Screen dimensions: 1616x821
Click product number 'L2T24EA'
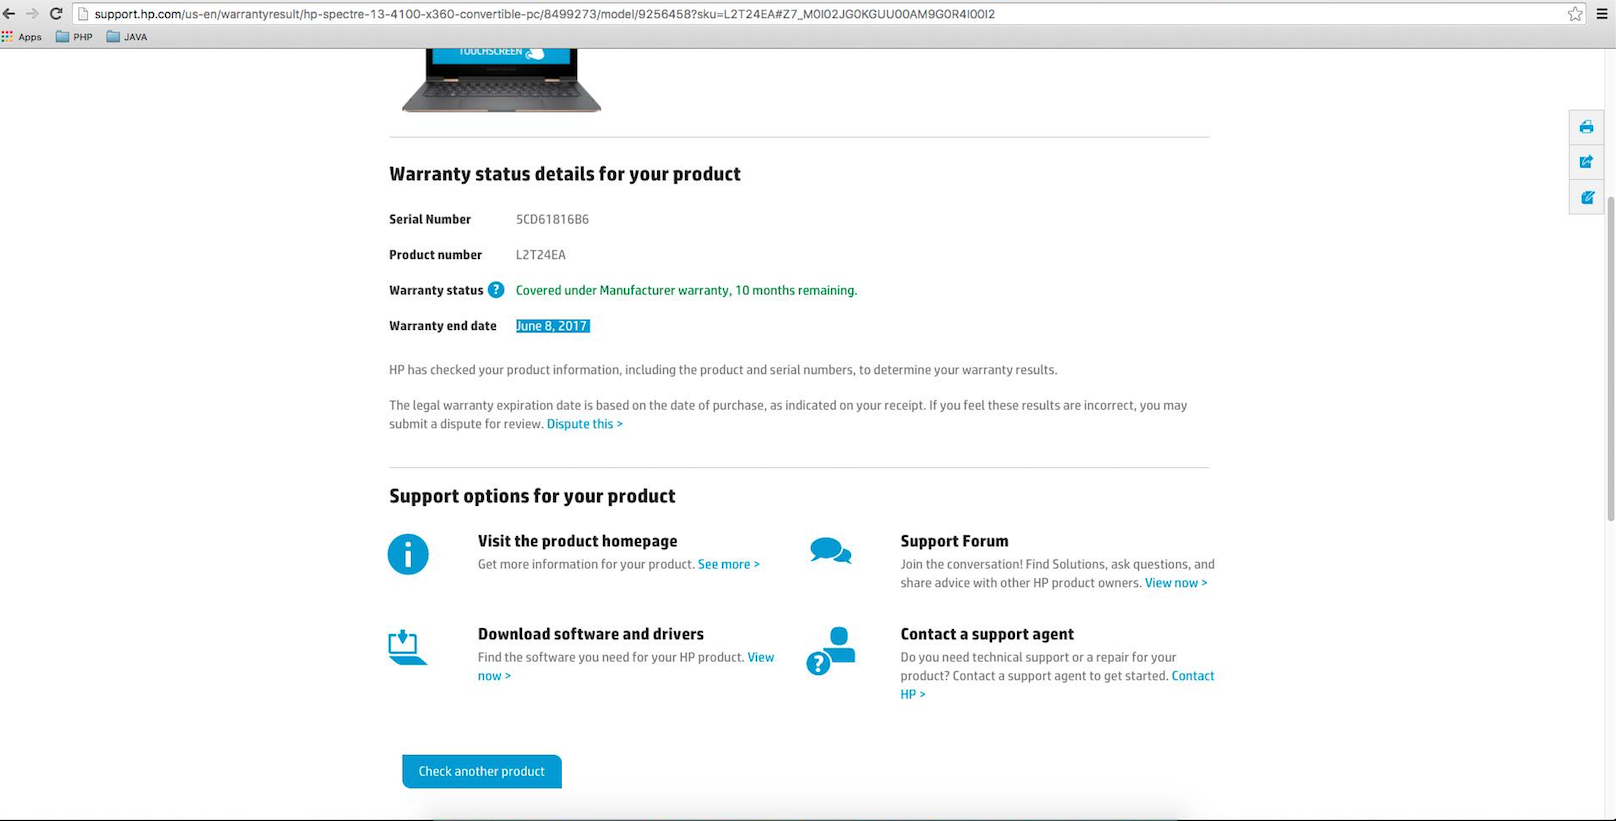541,255
